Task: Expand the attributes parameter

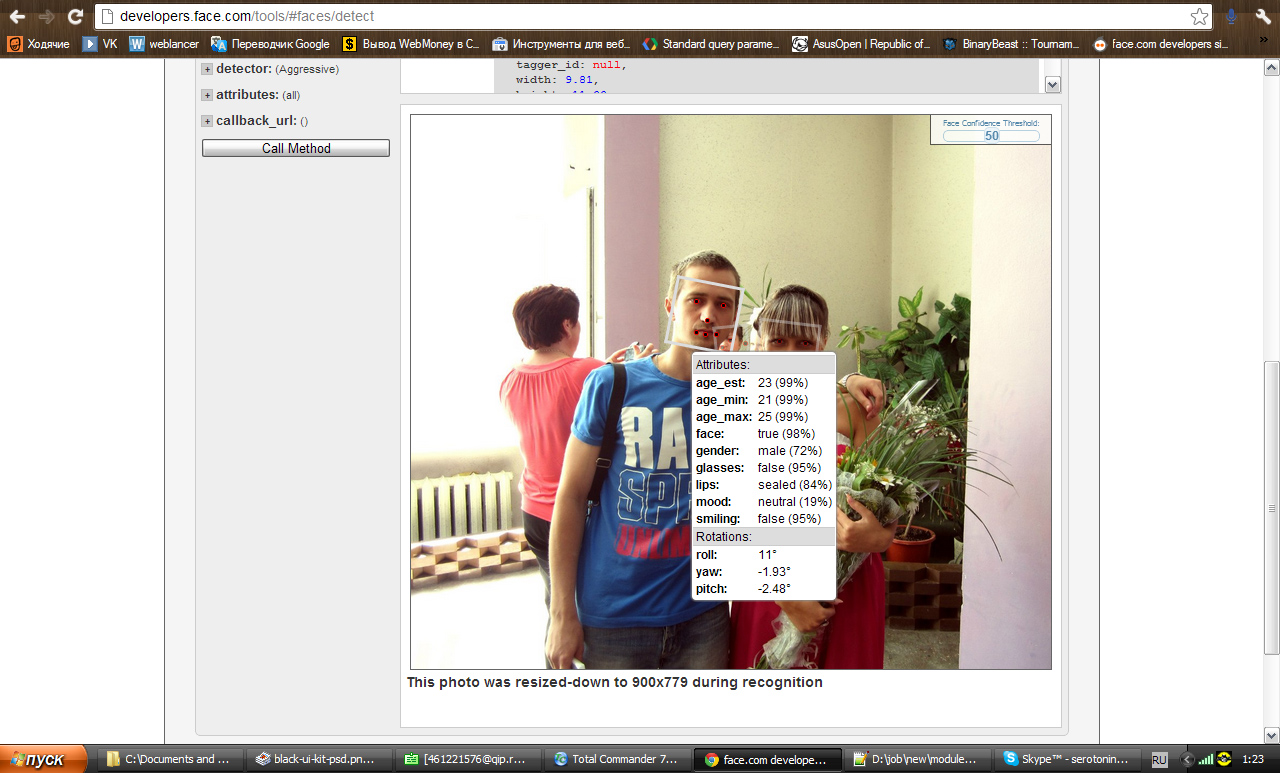Action: coord(207,95)
